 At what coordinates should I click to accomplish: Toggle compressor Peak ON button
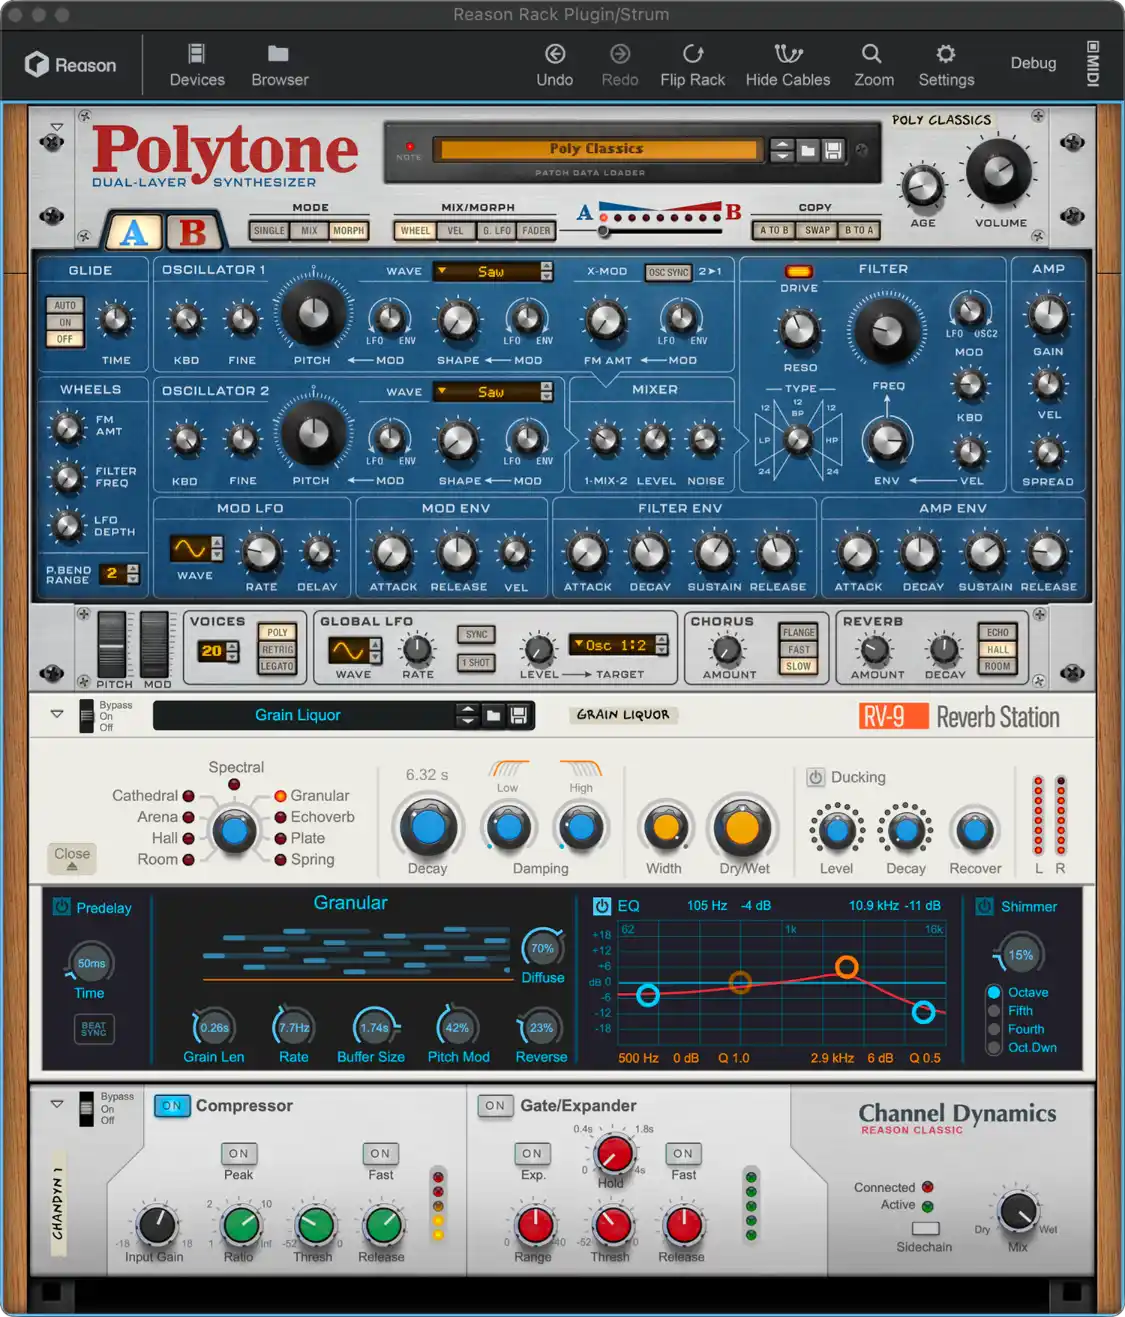click(x=238, y=1154)
